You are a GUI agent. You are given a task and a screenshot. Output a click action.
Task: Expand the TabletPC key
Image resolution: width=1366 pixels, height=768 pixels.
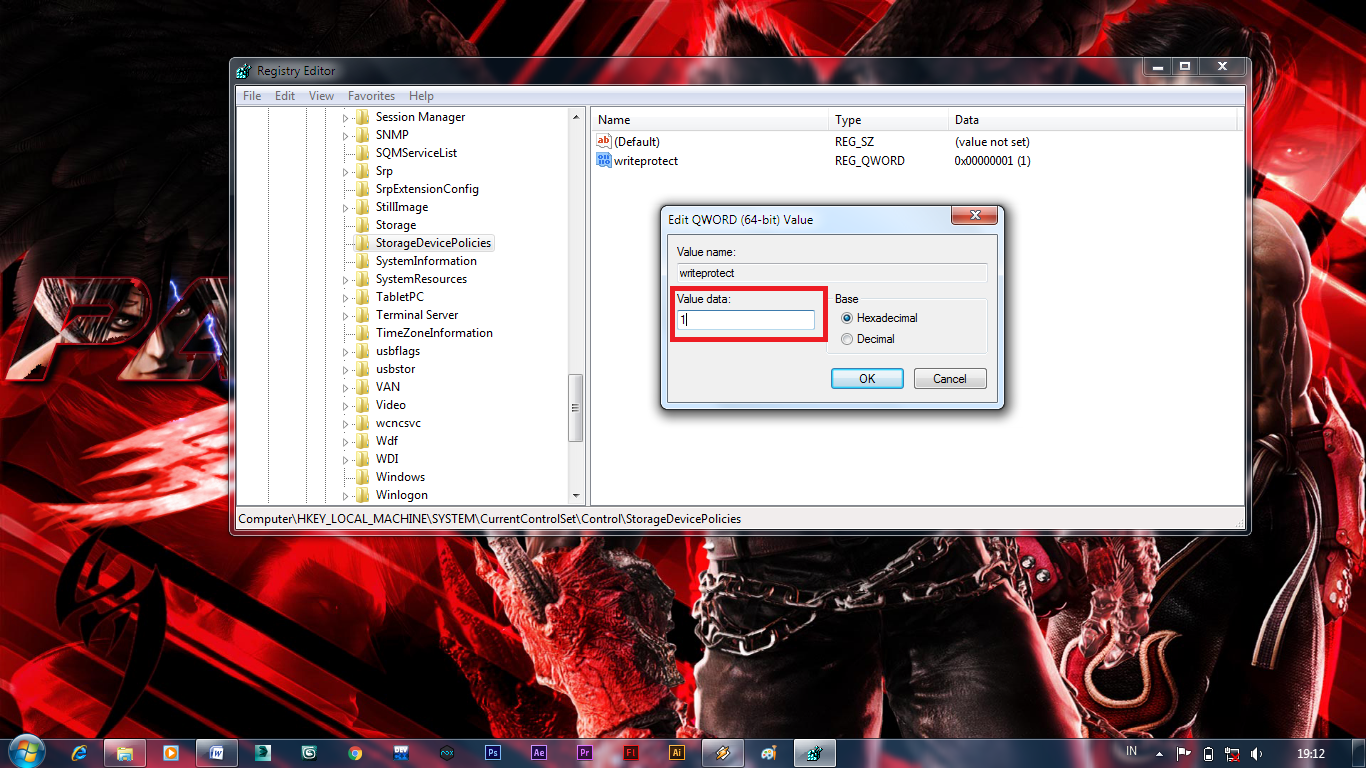pyautogui.click(x=346, y=298)
